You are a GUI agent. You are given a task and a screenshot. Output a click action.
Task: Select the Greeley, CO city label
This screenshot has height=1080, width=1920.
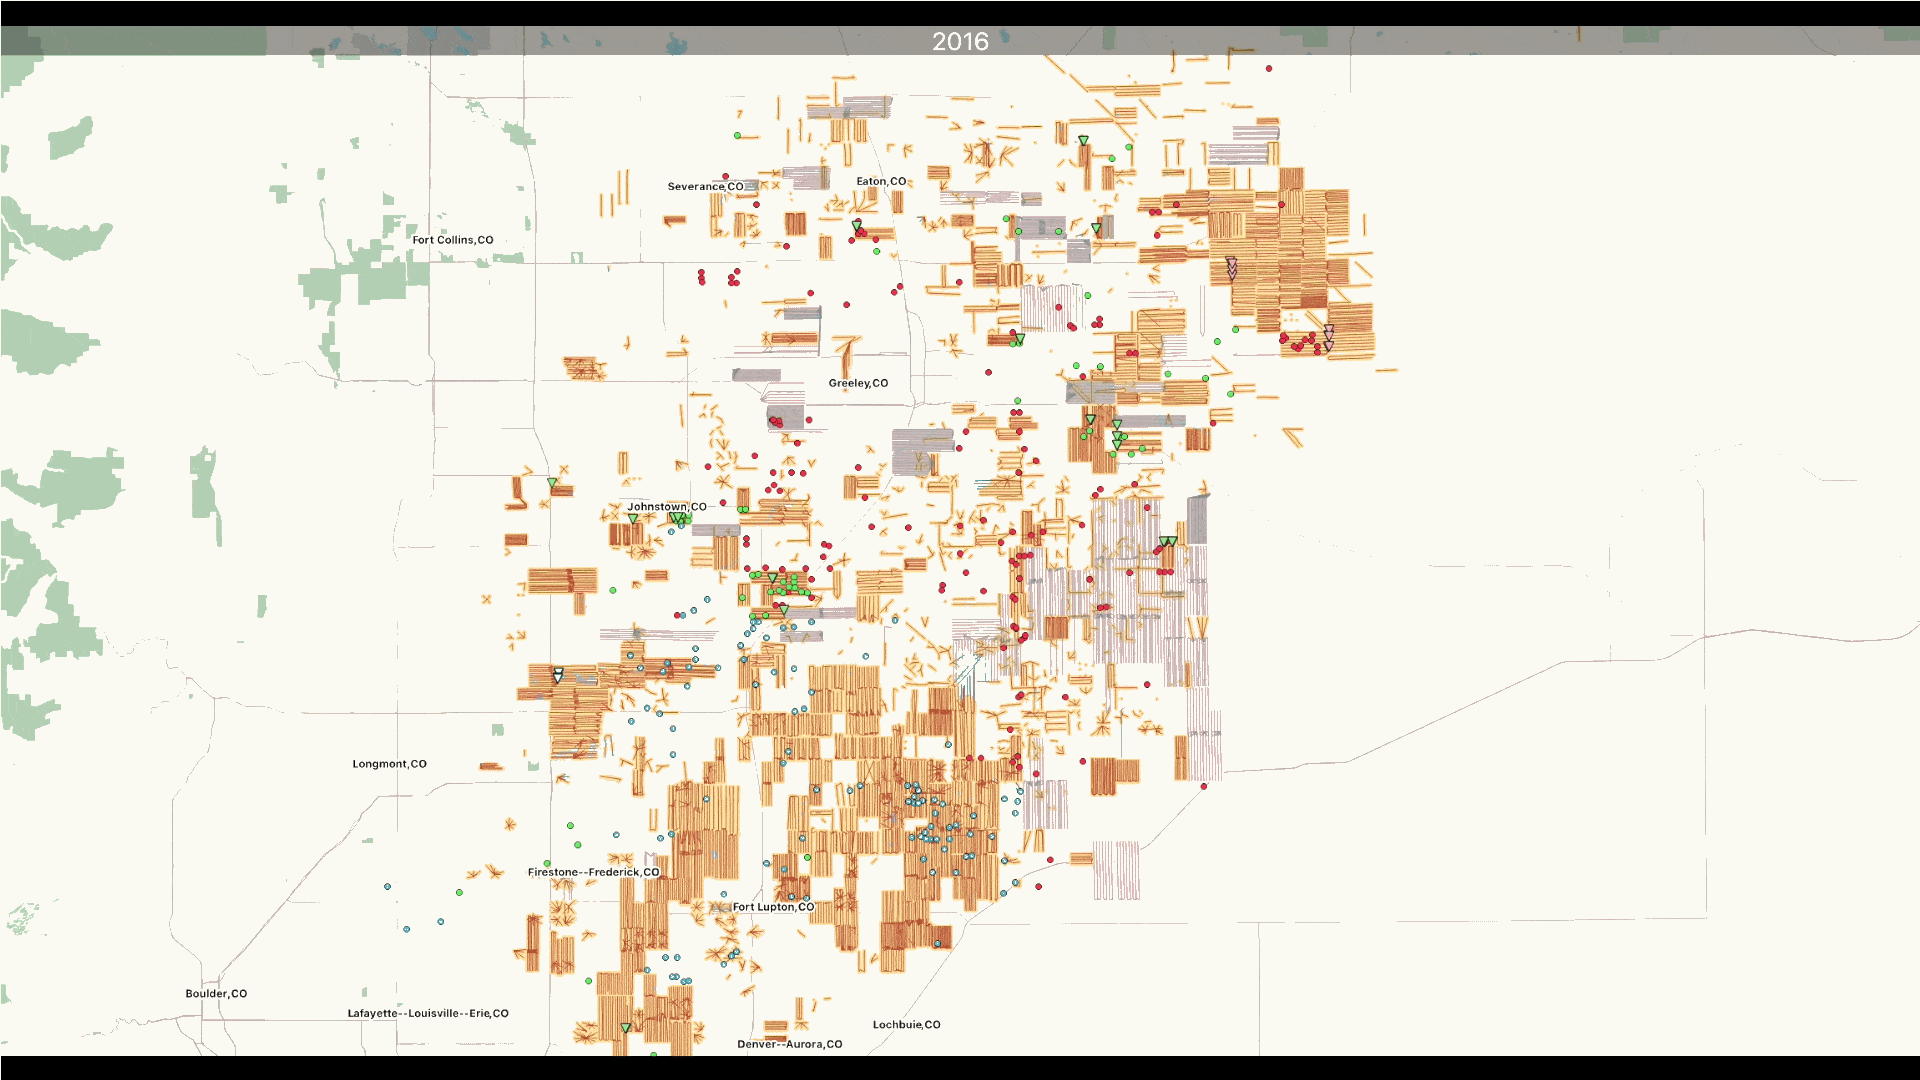click(858, 383)
